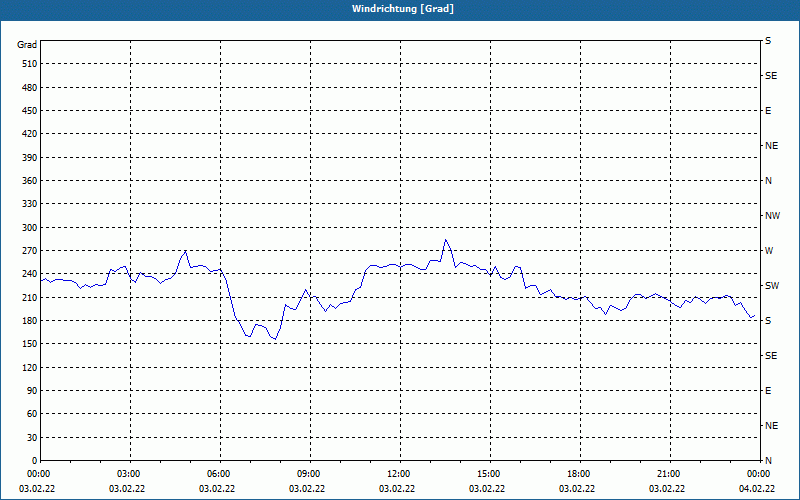
Task: Click the 06:00 time label
Action: coord(220,474)
